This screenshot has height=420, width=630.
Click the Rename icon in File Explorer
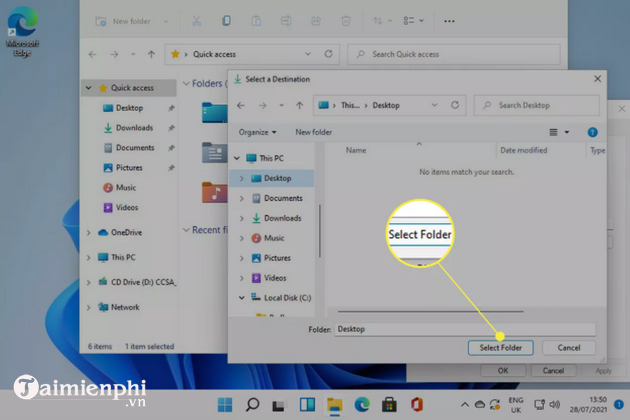[x=286, y=21]
